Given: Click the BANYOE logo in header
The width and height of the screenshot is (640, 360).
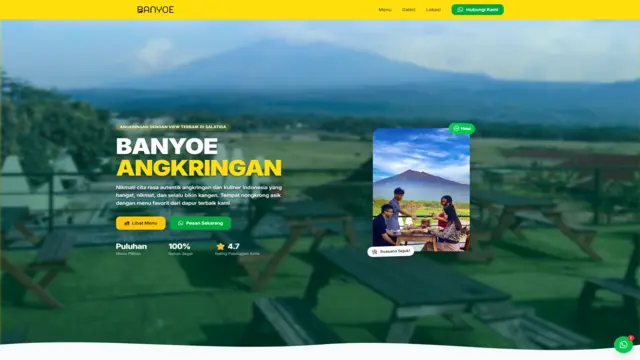Looking at the screenshot, I should tap(156, 9).
